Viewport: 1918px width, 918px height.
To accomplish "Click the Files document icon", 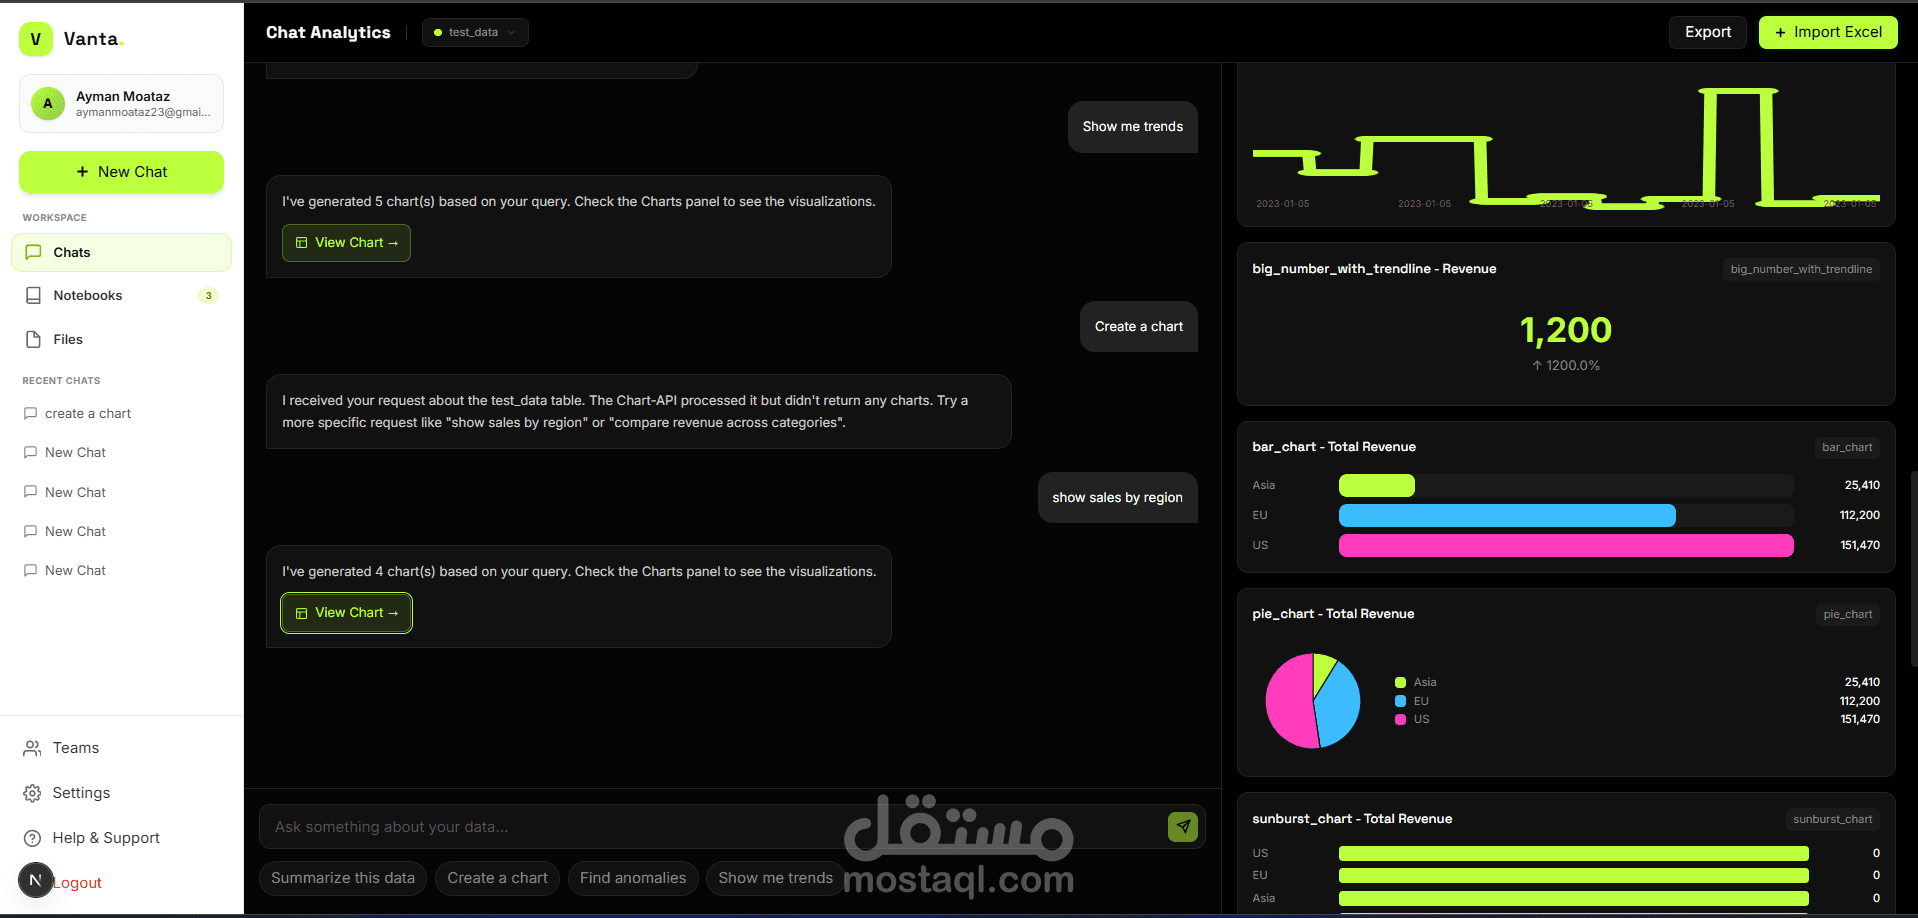I will [33, 339].
